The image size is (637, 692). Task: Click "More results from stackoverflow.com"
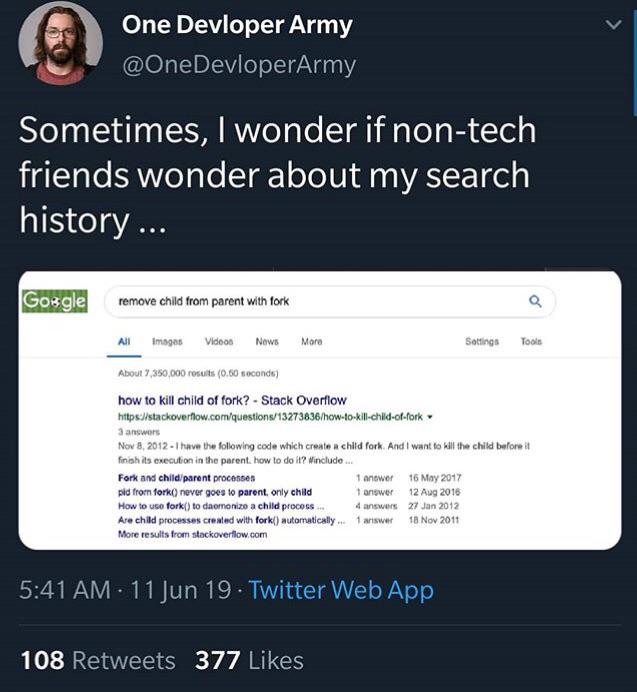point(192,534)
